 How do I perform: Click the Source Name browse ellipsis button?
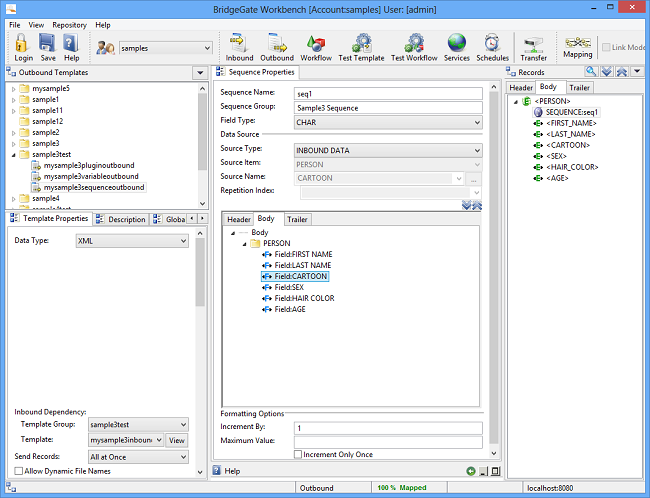point(473,179)
